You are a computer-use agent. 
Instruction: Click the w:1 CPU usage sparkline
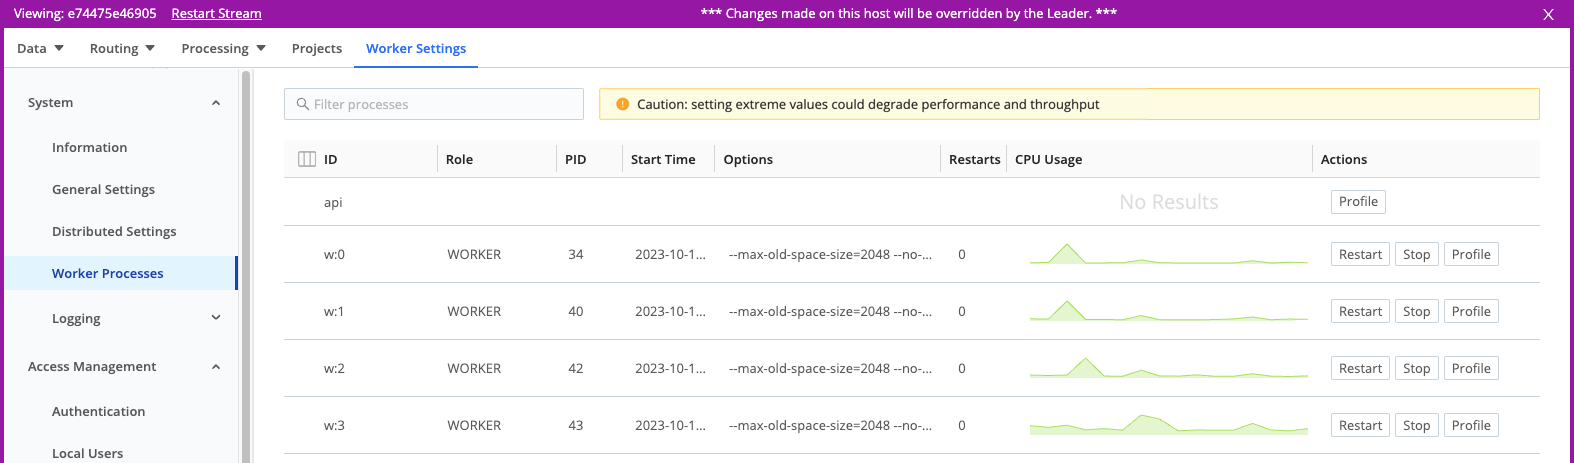pyautogui.click(x=1169, y=311)
